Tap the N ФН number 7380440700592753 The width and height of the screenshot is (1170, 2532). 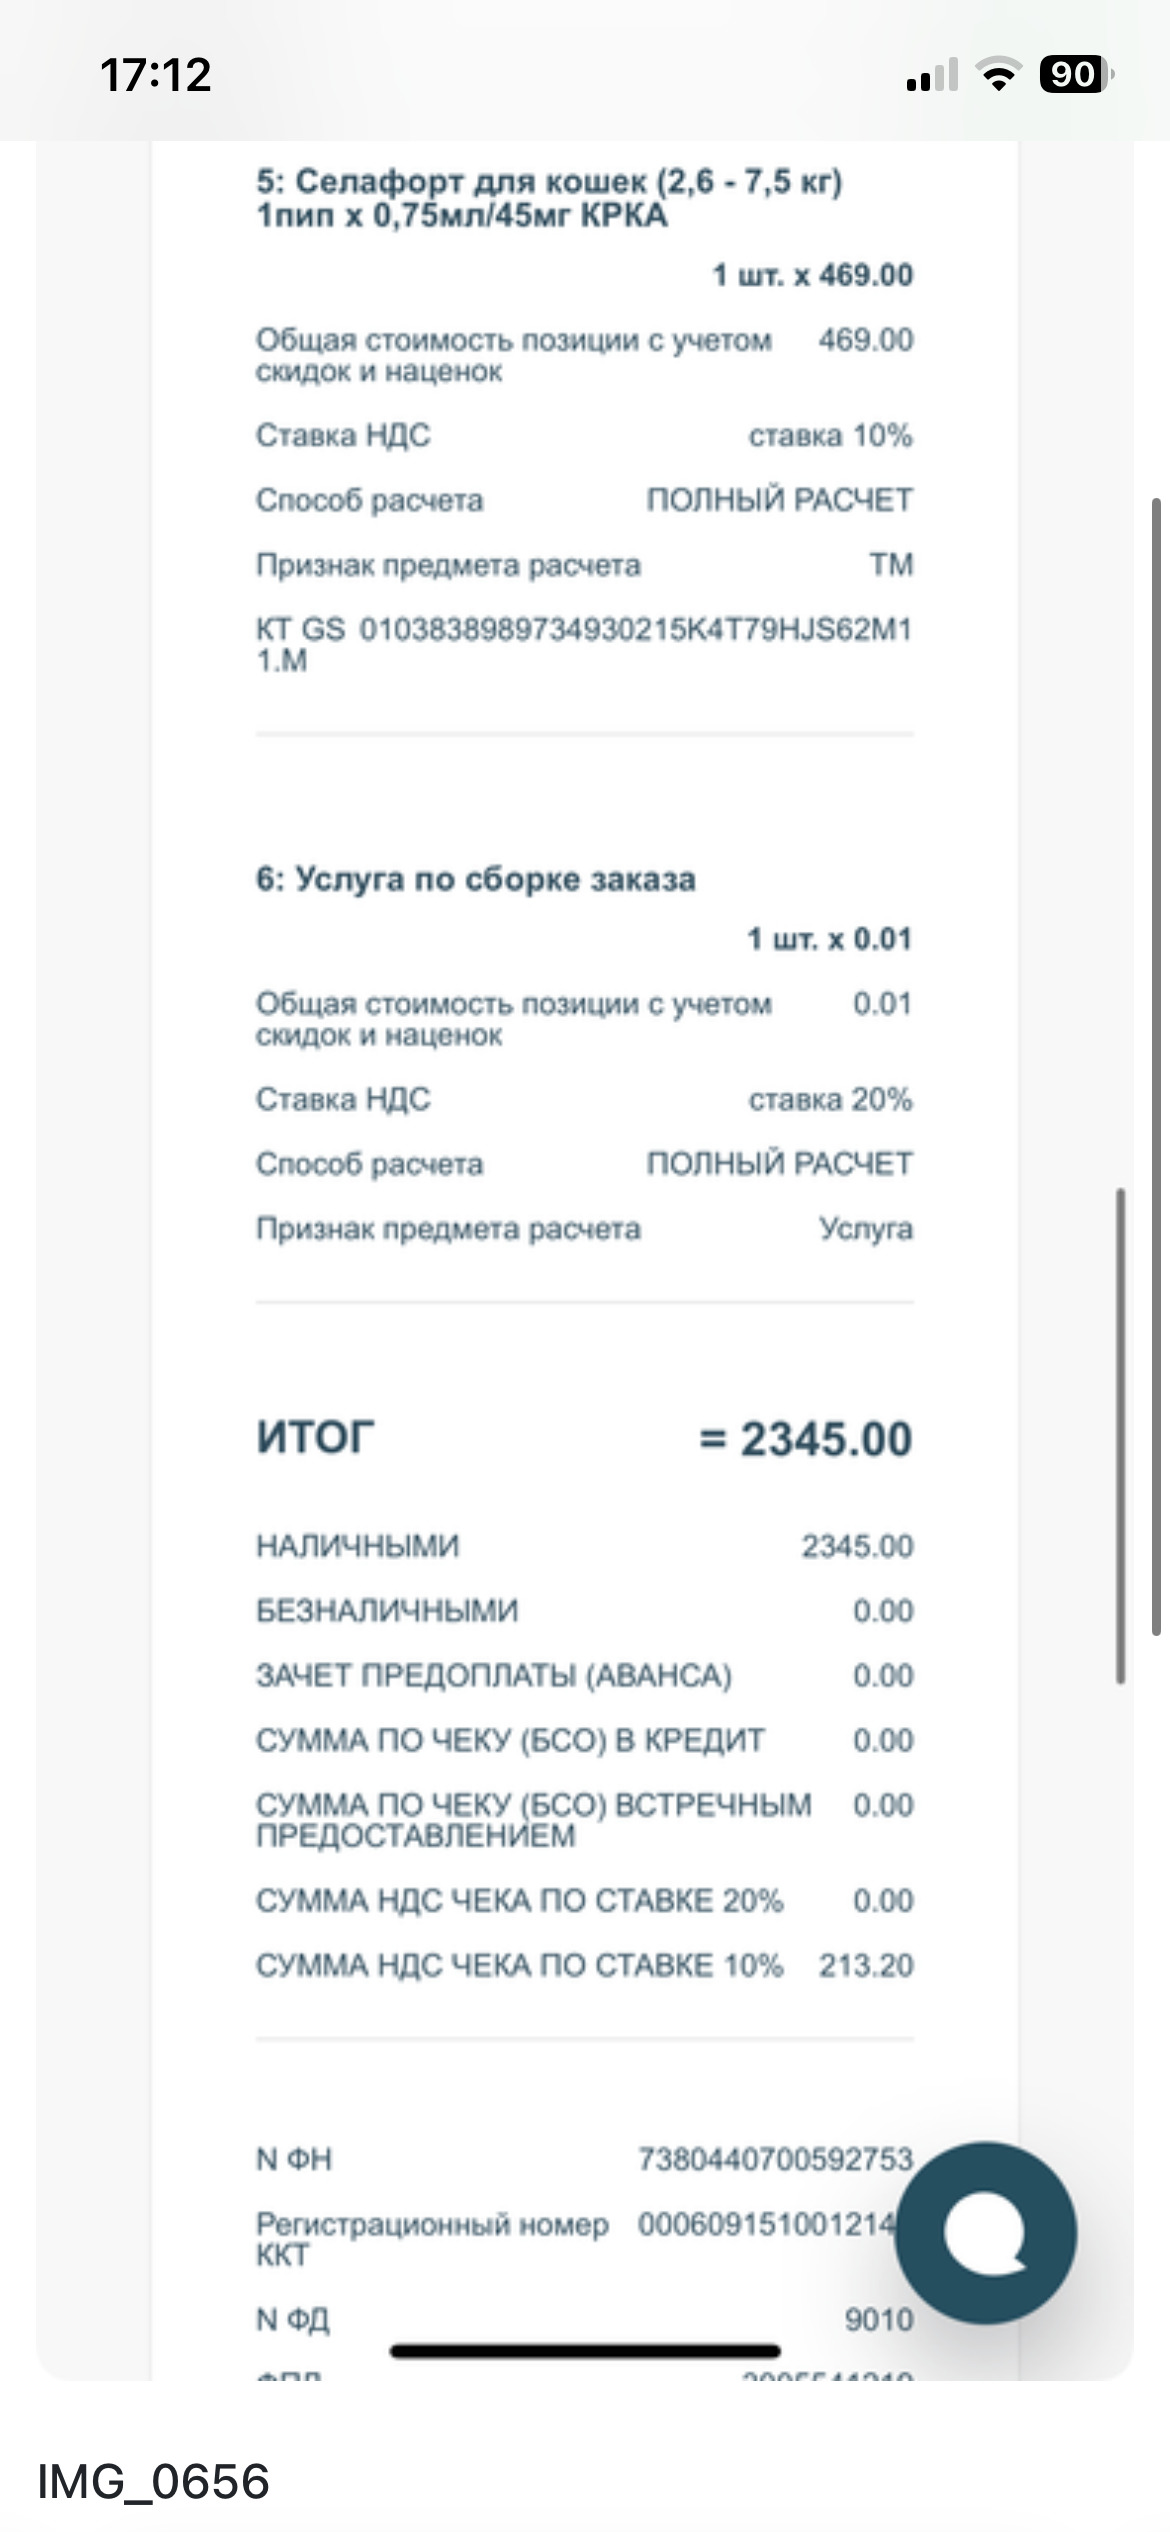pos(775,2159)
